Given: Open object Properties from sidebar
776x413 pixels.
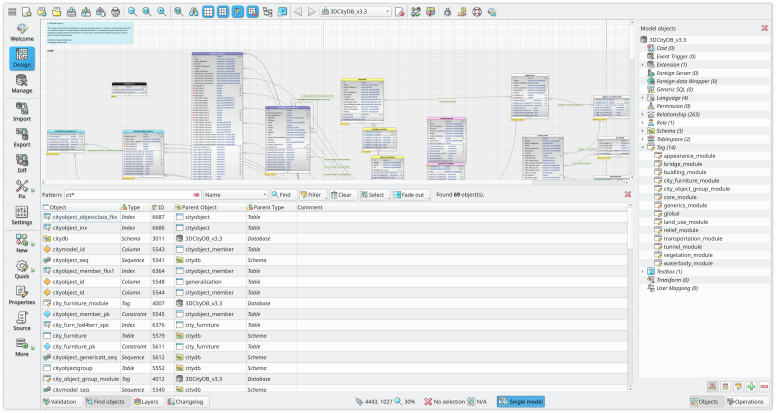Looking at the screenshot, I should (22, 295).
